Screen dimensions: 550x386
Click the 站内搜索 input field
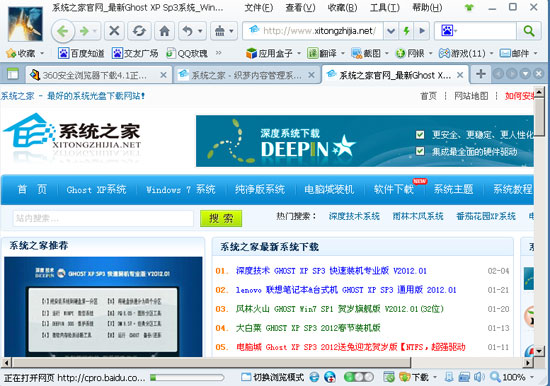[x=103, y=218]
